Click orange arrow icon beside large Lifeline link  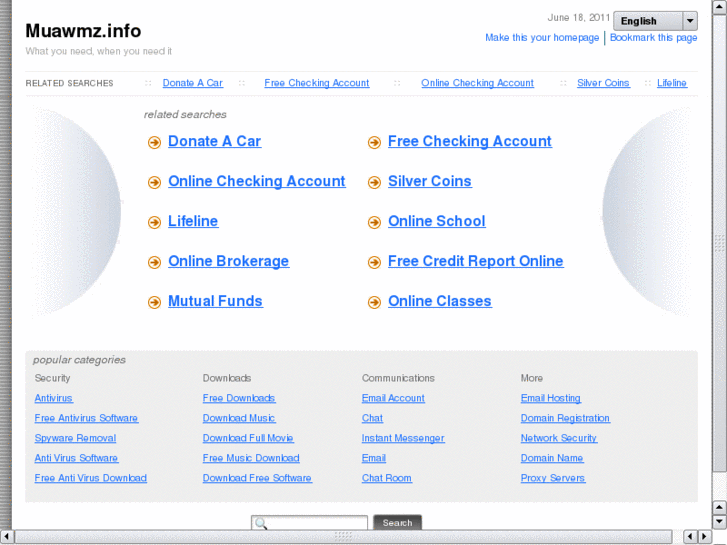pyautogui.click(x=154, y=222)
